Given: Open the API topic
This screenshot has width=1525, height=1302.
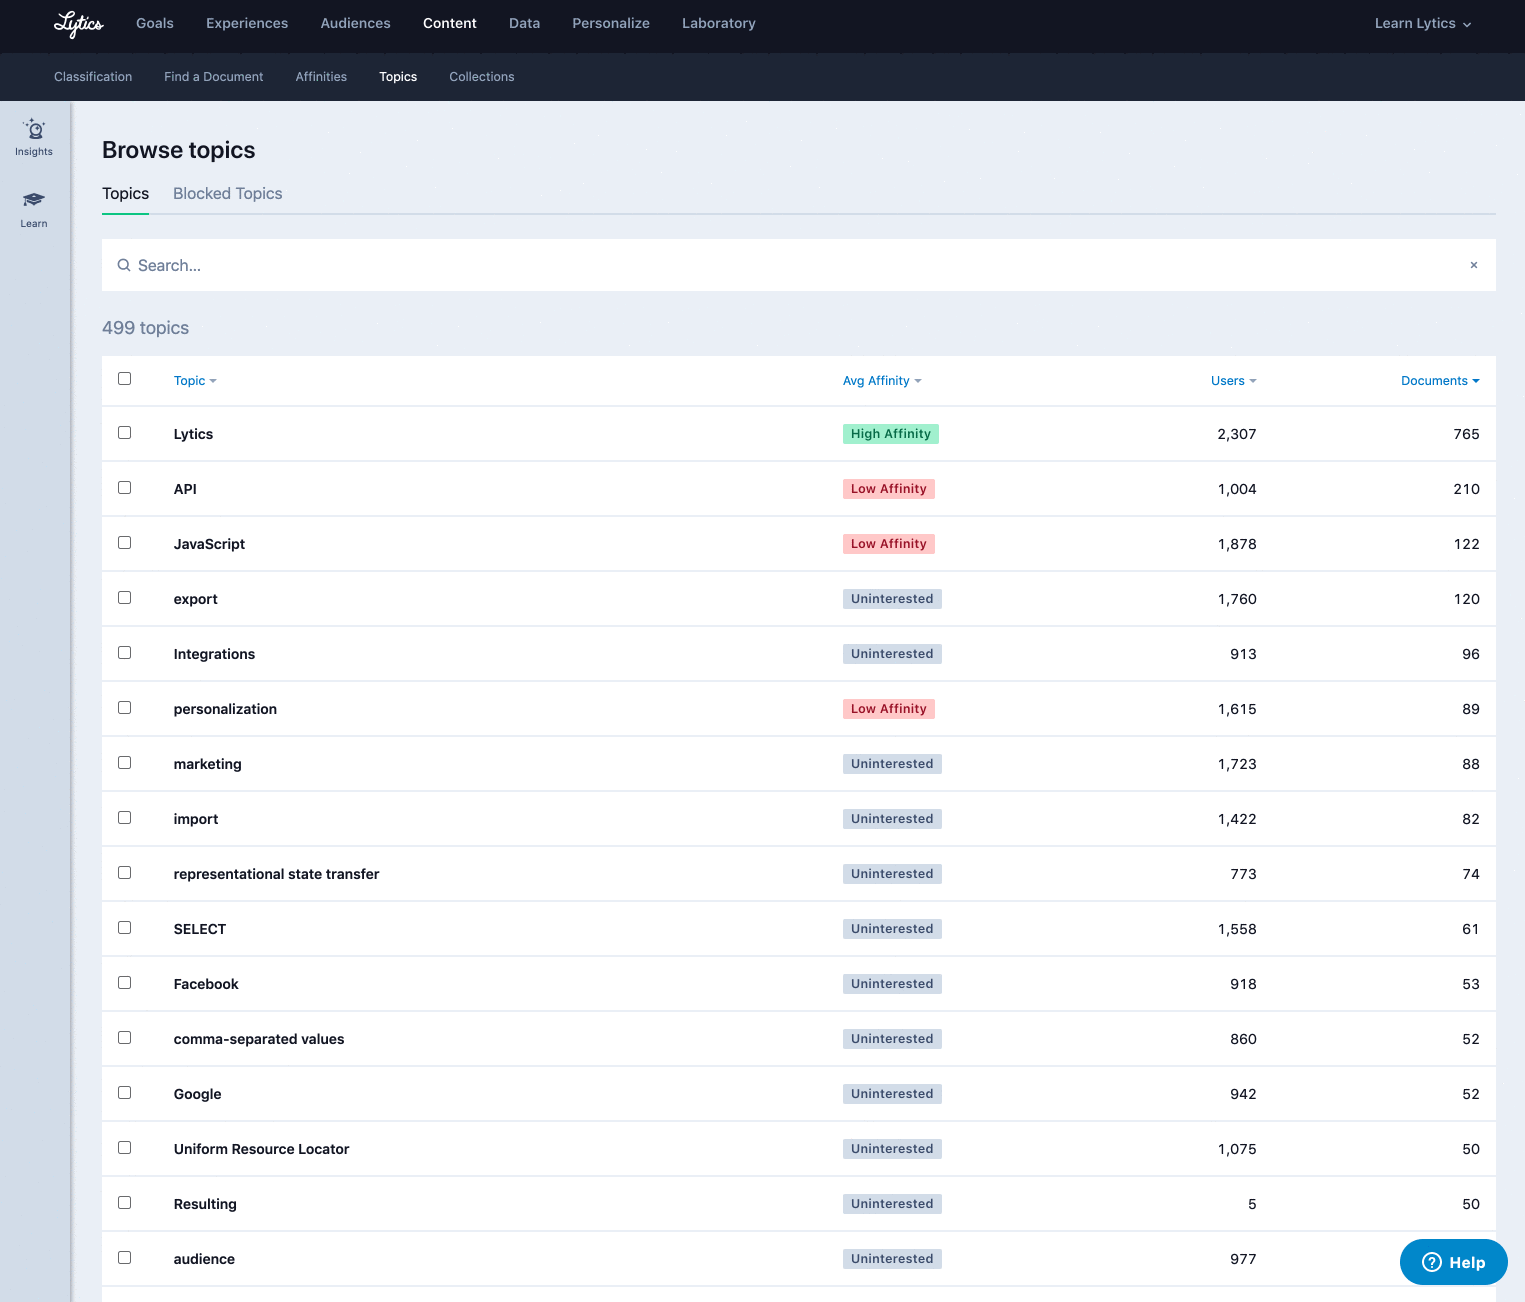Looking at the screenshot, I should click(x=185, y=489).
